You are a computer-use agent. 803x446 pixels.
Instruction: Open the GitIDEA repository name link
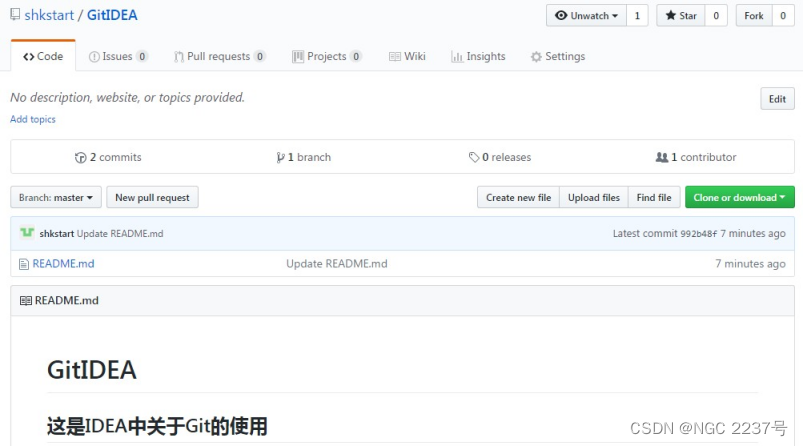point(112,15)
